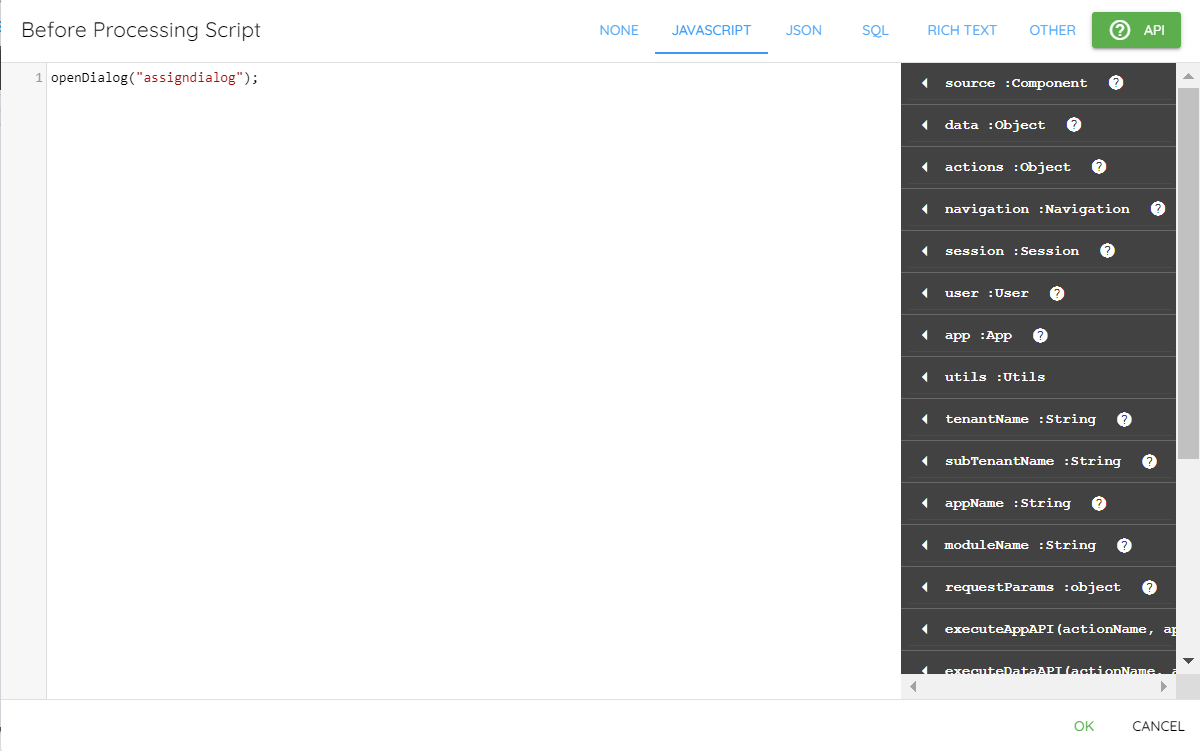Select the SQL tab
1200x751 pixels.
(x=875, y=30)
